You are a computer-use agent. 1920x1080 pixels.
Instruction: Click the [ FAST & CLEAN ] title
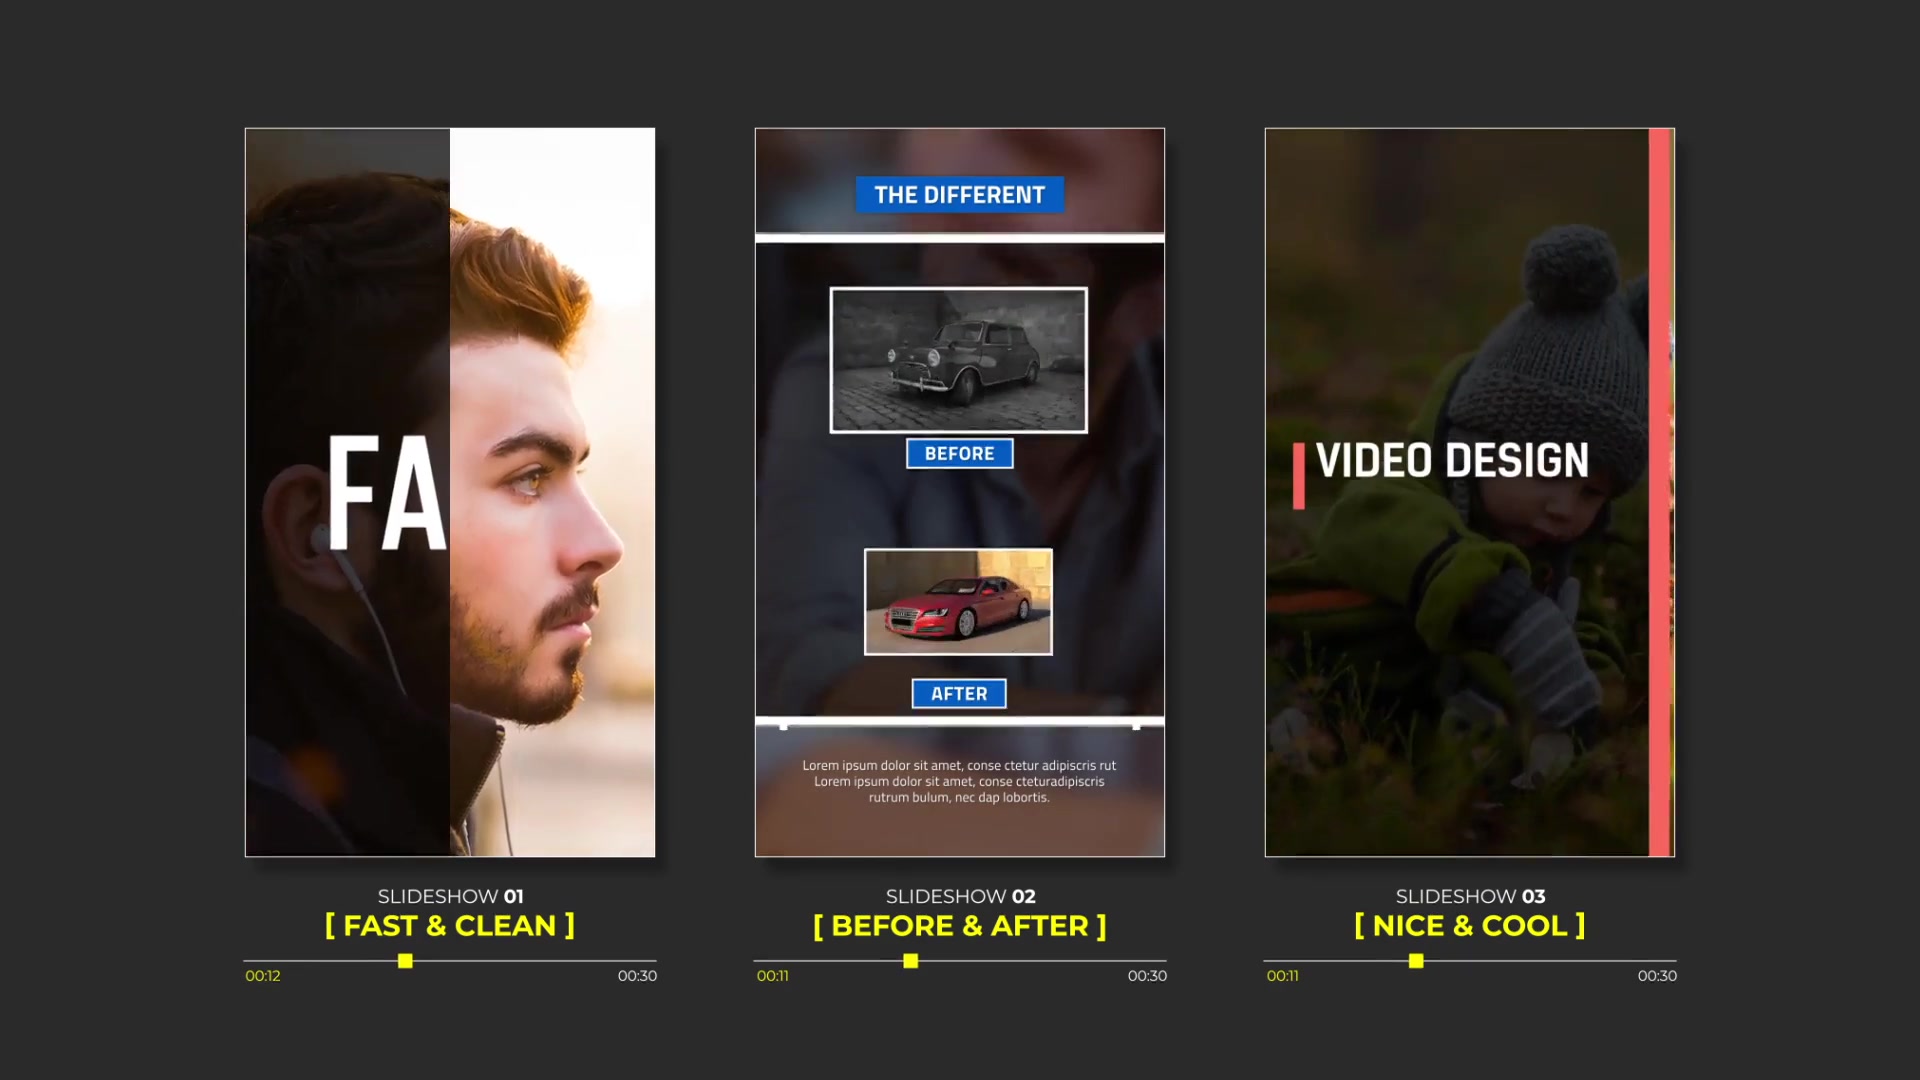(450, 926)
